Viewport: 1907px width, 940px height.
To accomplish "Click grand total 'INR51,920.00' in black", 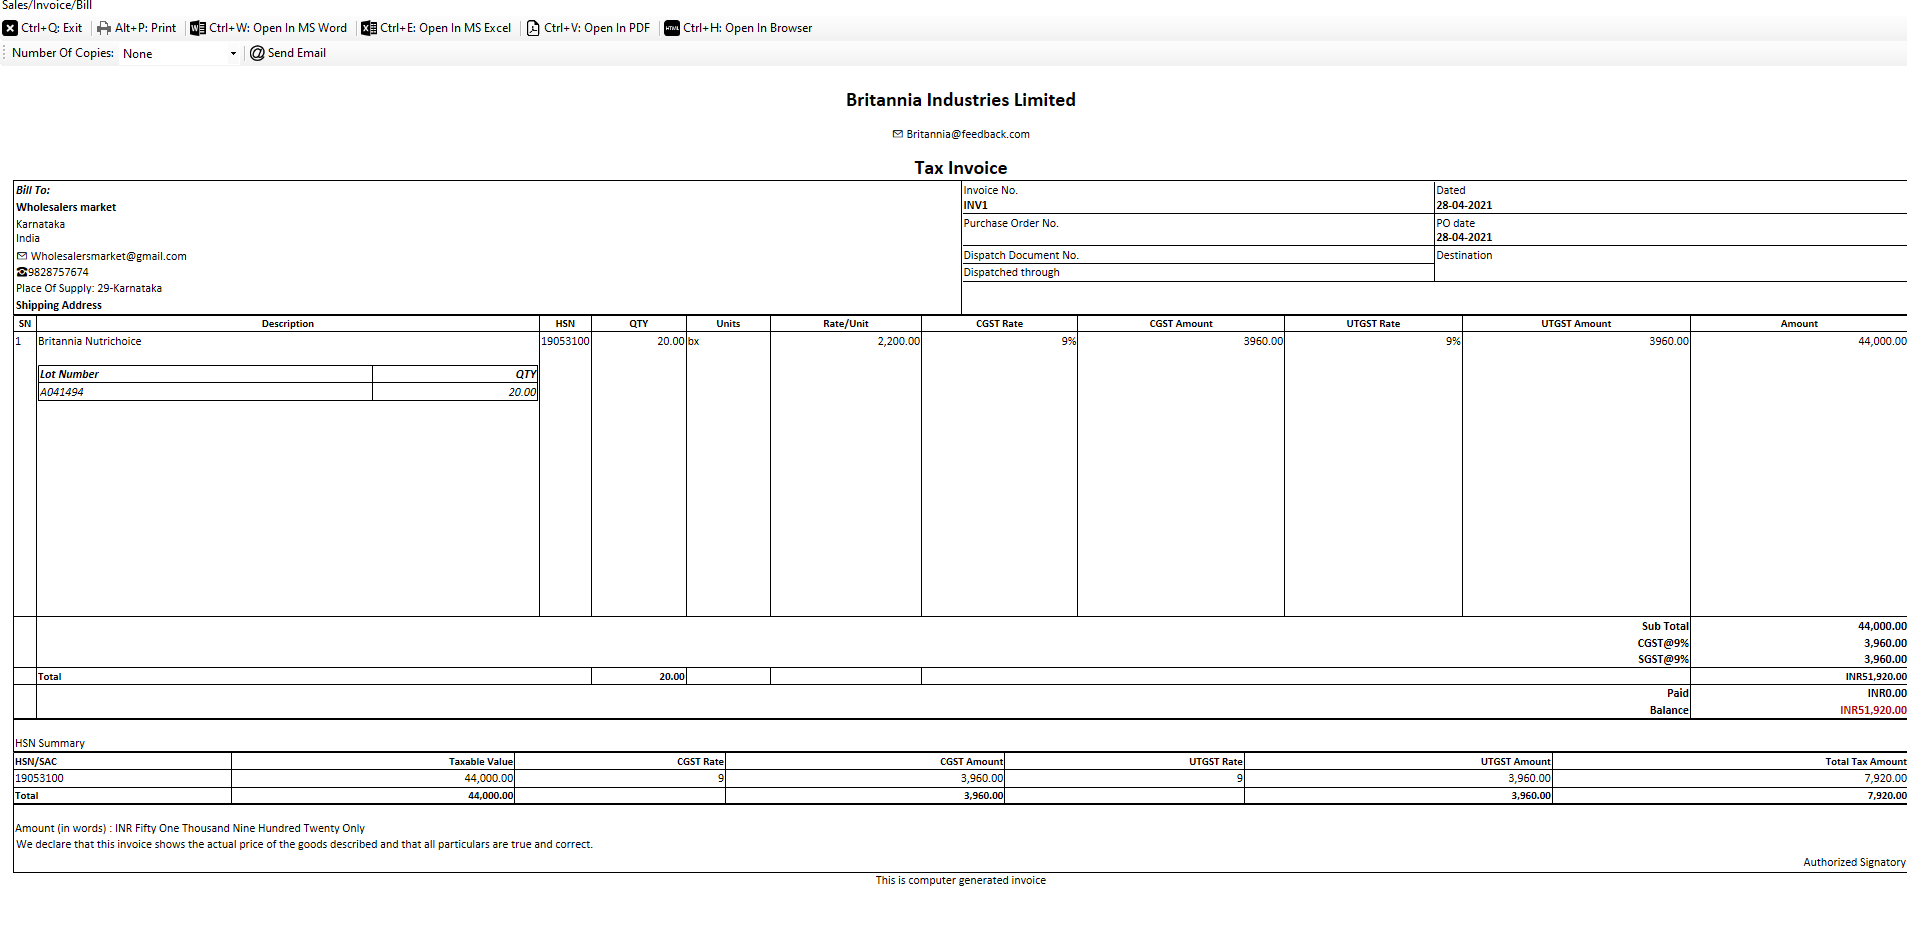I will [1876, 677].
